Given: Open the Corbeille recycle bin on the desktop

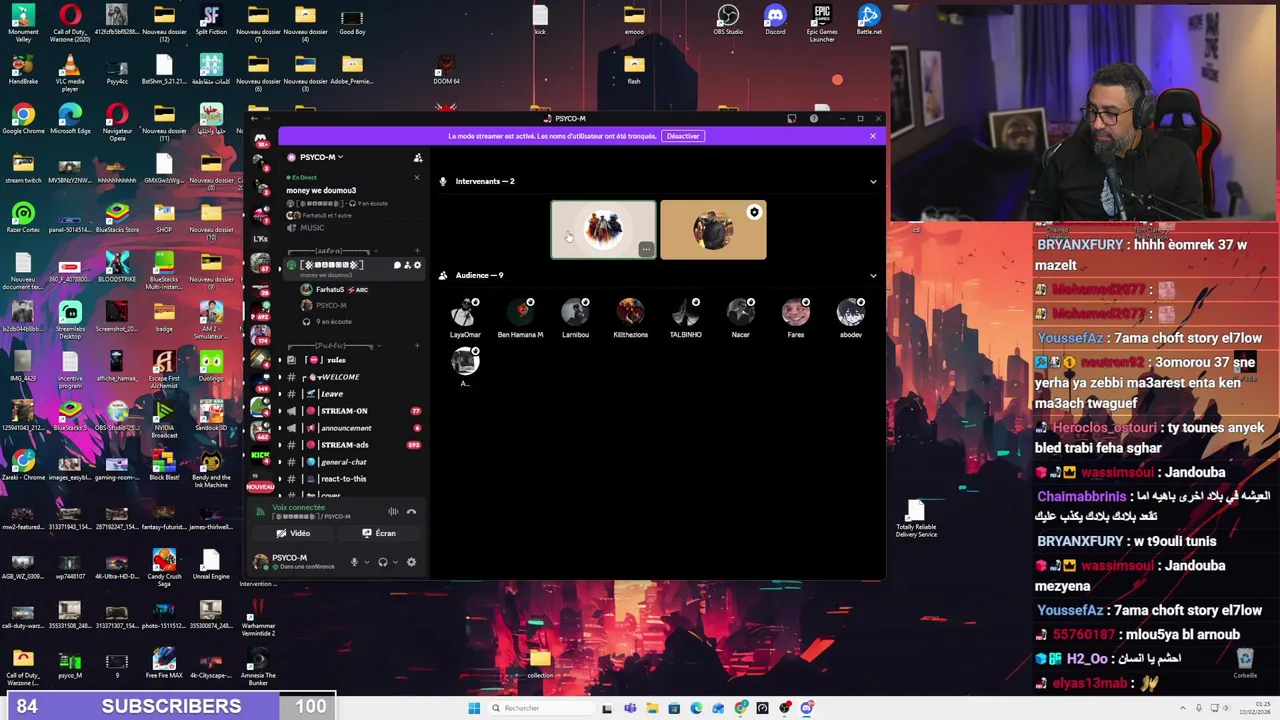Looking at the screenshot, I should click(1244, 664).
